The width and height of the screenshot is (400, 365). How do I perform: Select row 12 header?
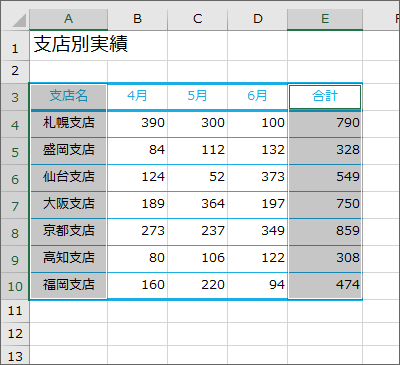click(x=15, y=334)
